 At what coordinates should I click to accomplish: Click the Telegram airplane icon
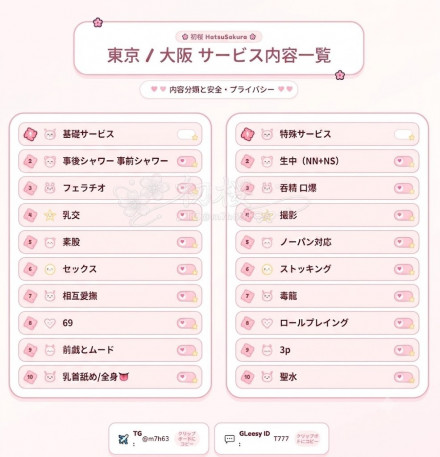pyautogui.click(x=124, y=439)
